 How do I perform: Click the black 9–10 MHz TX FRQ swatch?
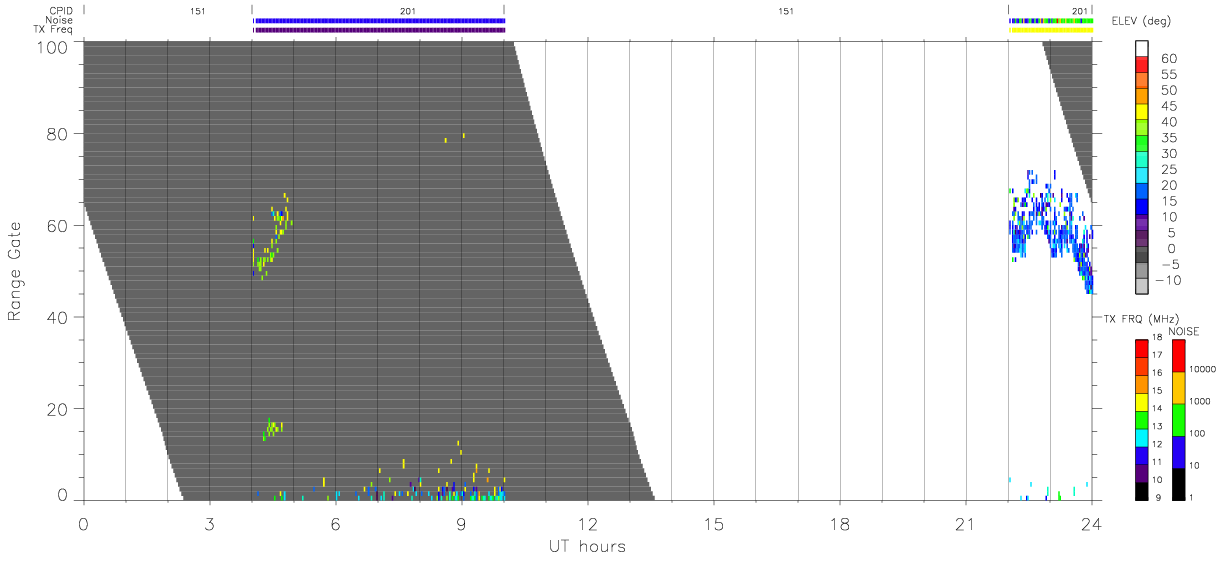coord(1142,491)
